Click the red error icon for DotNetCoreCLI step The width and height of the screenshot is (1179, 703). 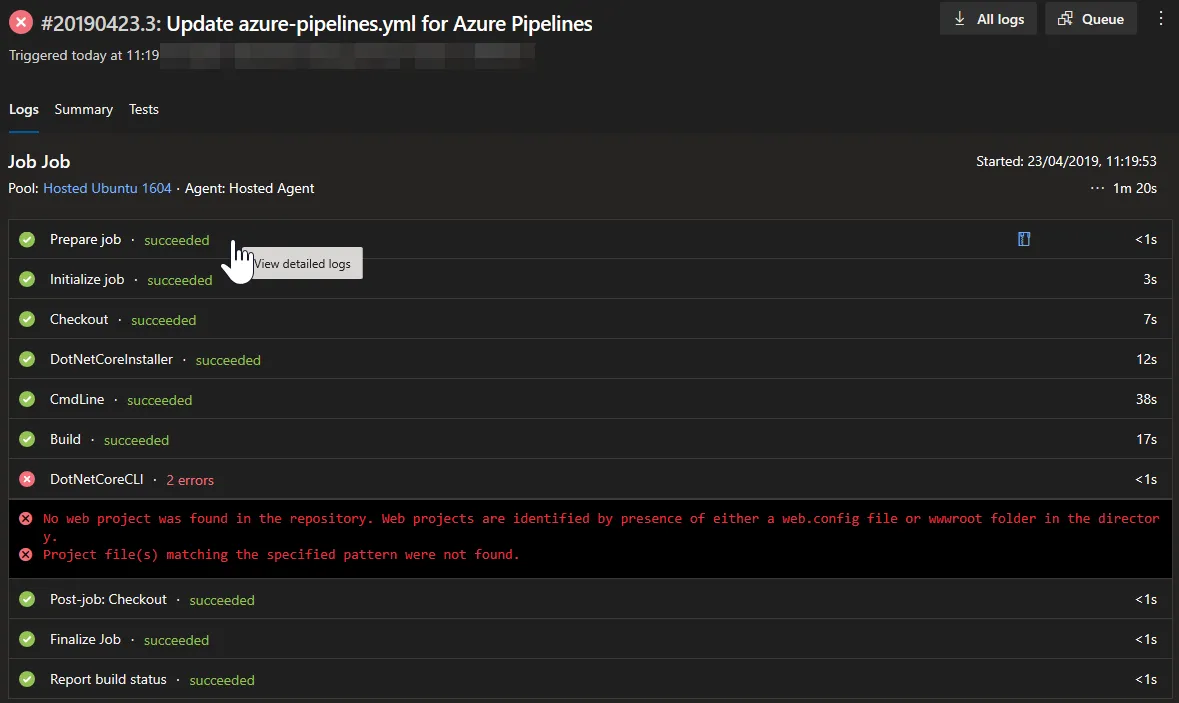tap(28, 479)
